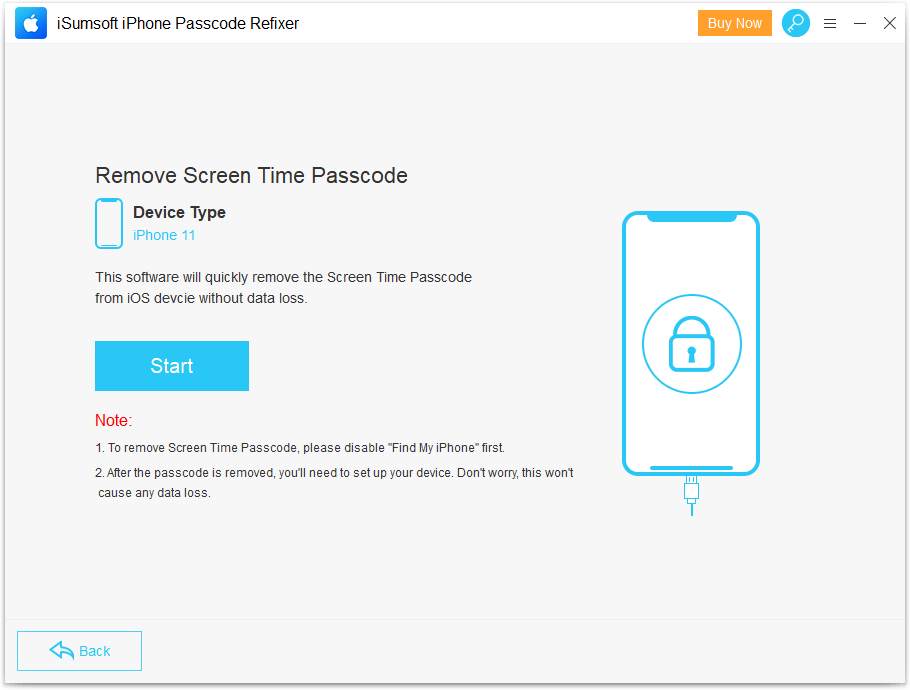Click the USB cable connector icon

point(691,494)
